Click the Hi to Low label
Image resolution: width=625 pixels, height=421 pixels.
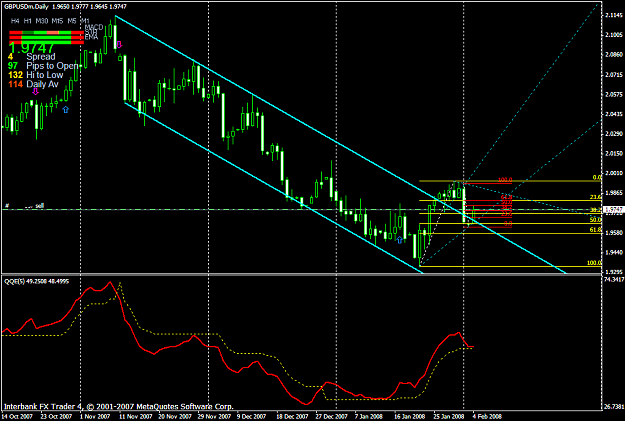pos(45,75)
